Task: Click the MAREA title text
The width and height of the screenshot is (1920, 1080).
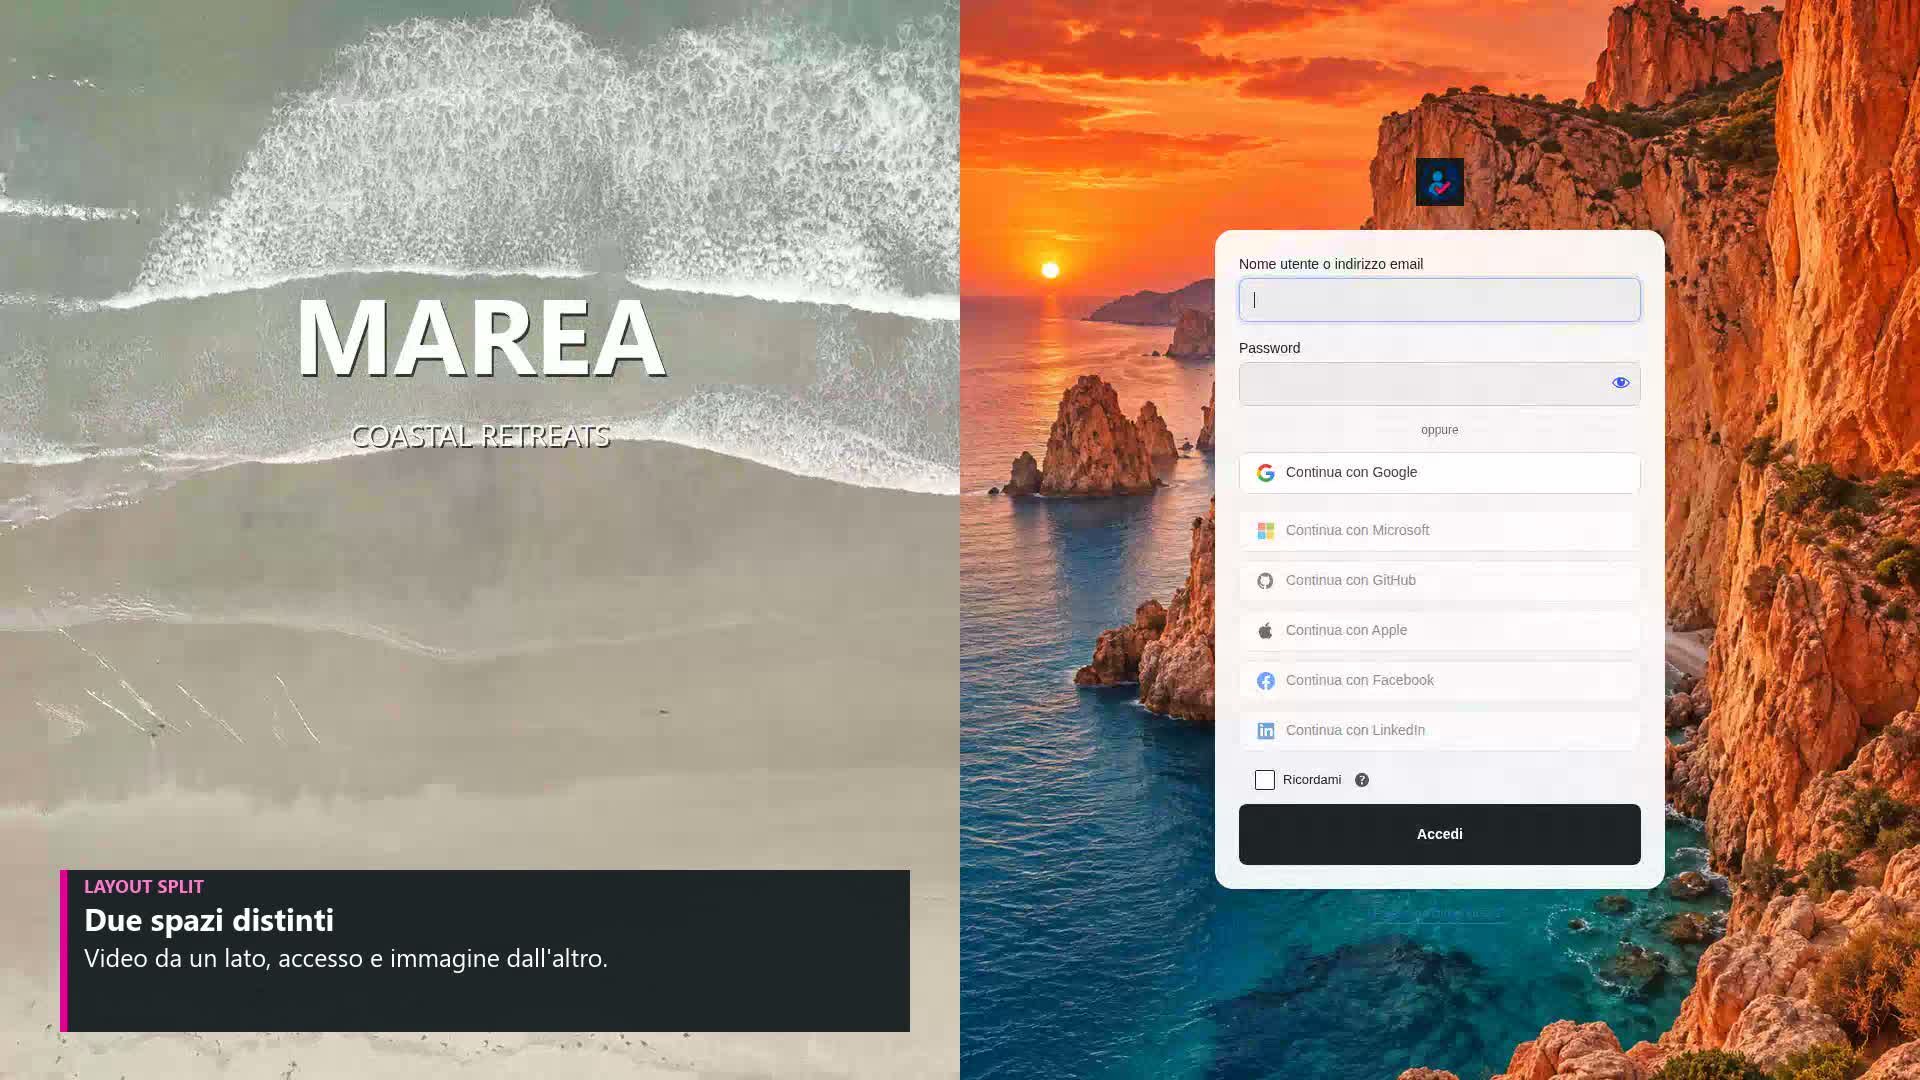Action: click(x=481, y=337)
